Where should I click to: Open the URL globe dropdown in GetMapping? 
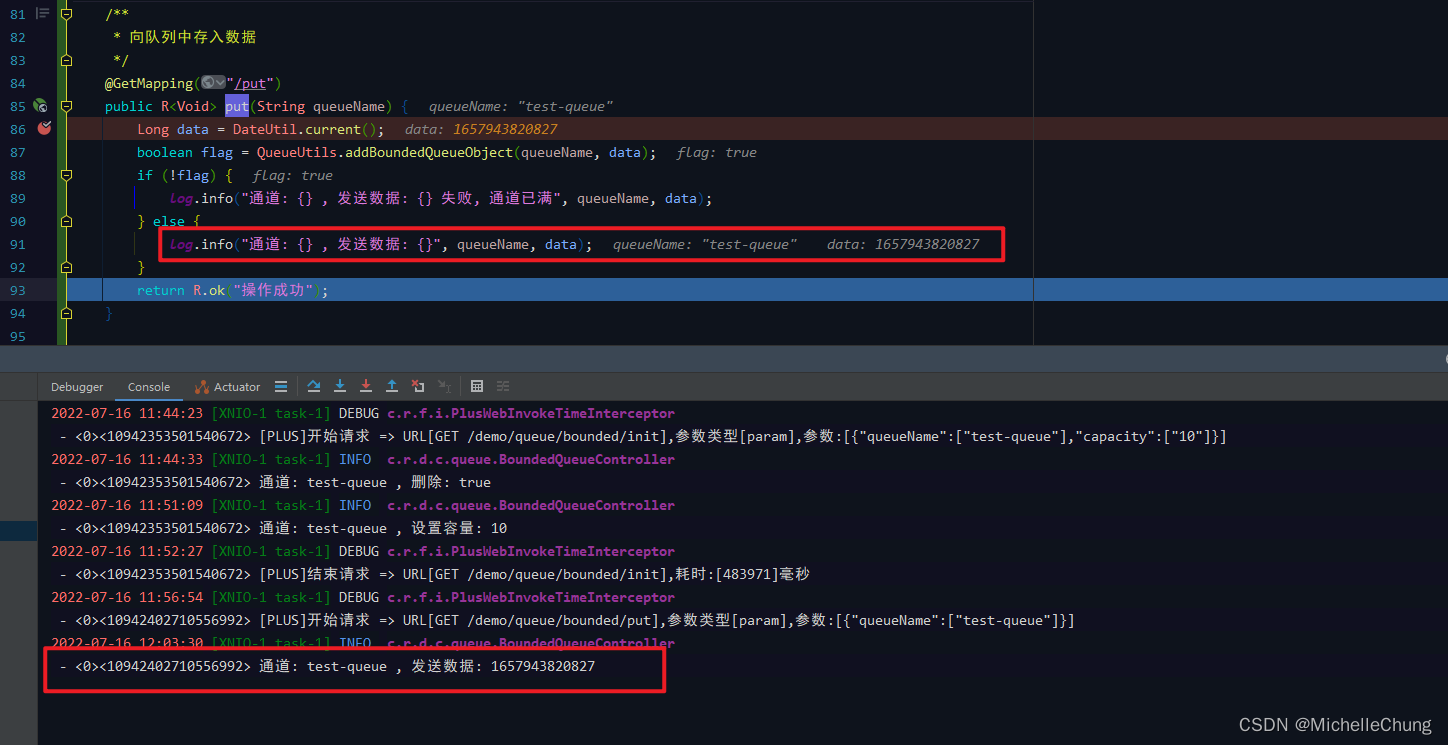click(x=213, y=83)
